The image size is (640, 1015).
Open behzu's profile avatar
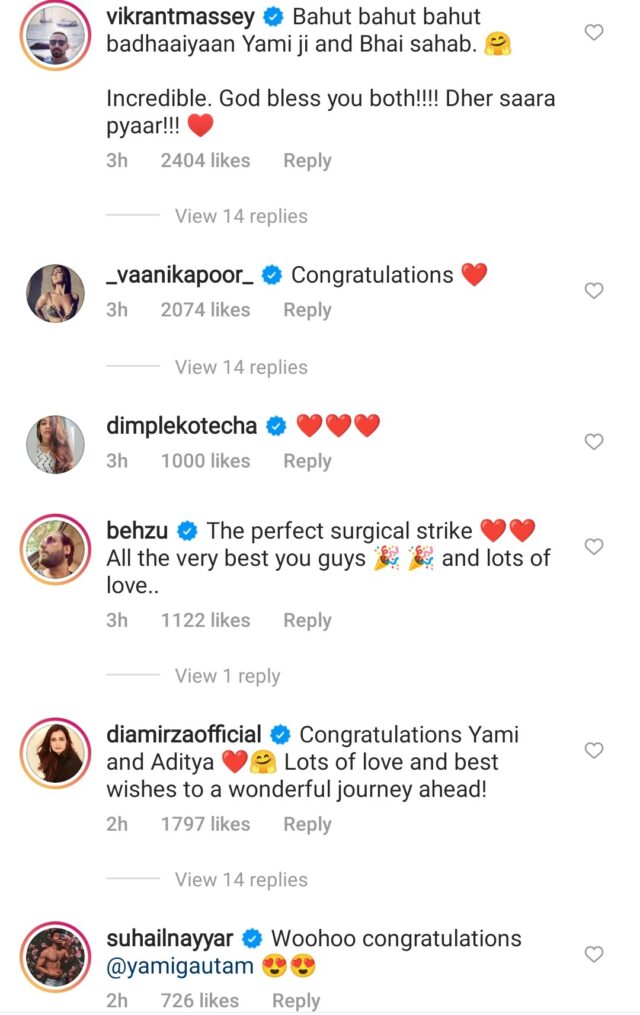coord(54,549)
